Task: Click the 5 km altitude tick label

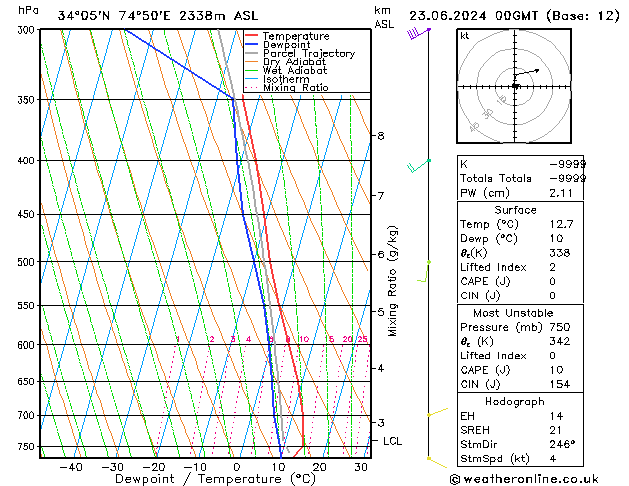Action: coord(381,312)
